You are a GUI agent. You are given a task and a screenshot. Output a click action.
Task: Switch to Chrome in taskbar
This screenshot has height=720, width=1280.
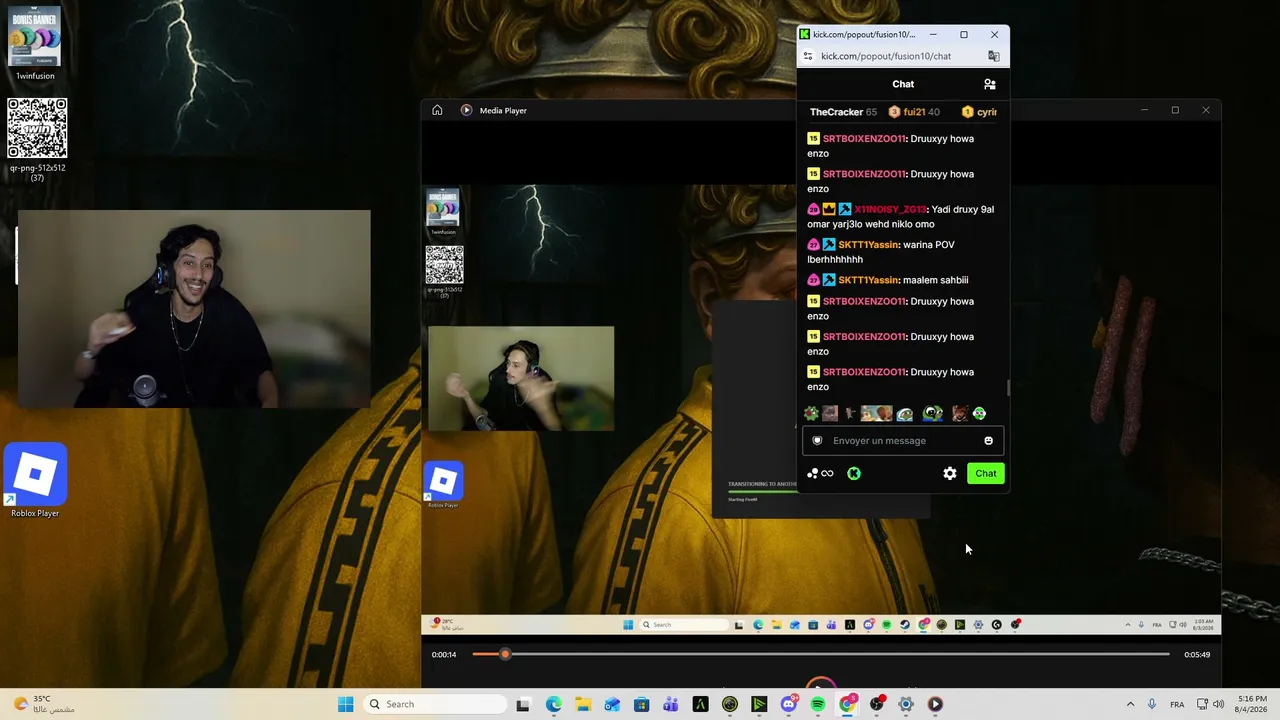[847, 704]
